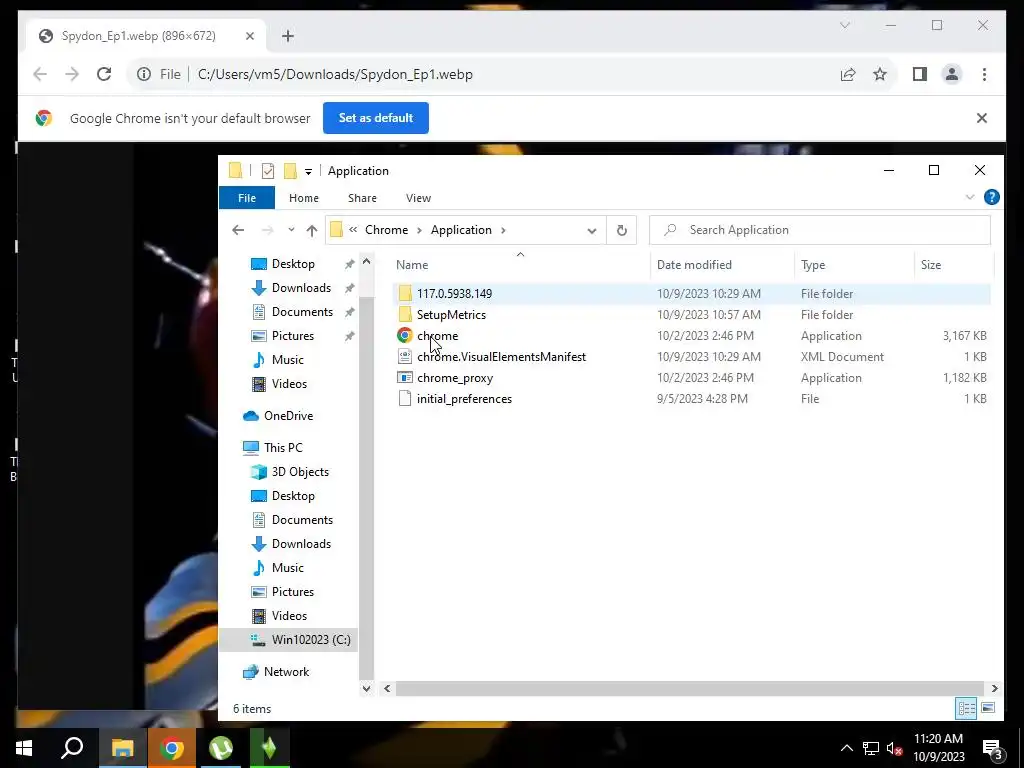The width and height of the screenshot is (1024, 768).
Task: Open the File tab in Explorer
Action: (247, 198)
